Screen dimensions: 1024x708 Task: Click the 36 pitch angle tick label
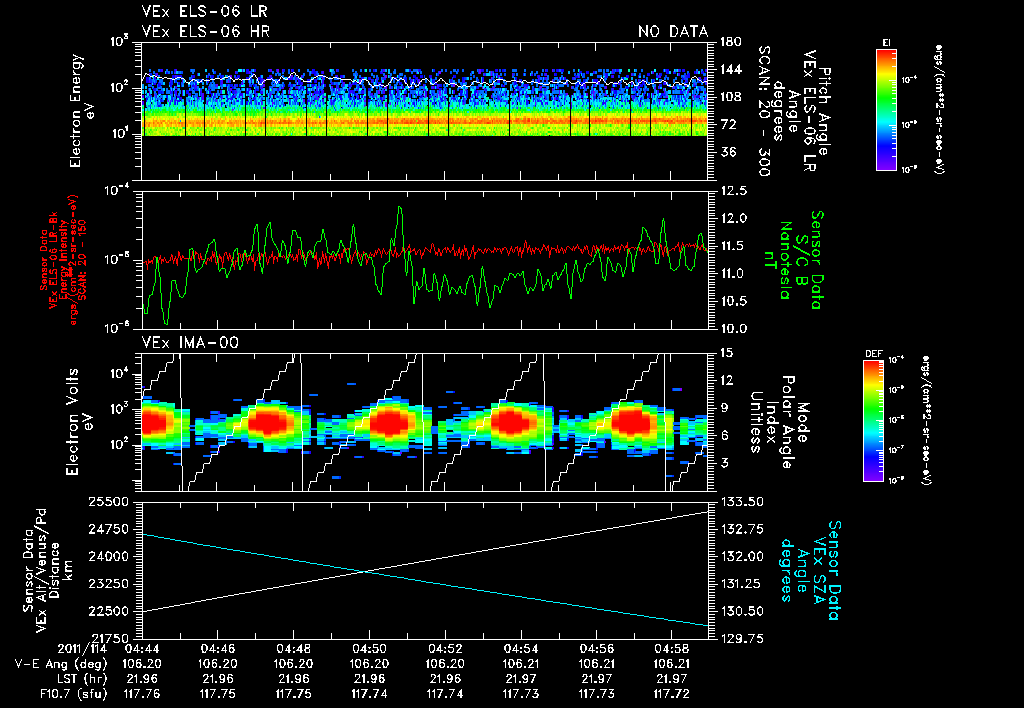tap(728, 152)
